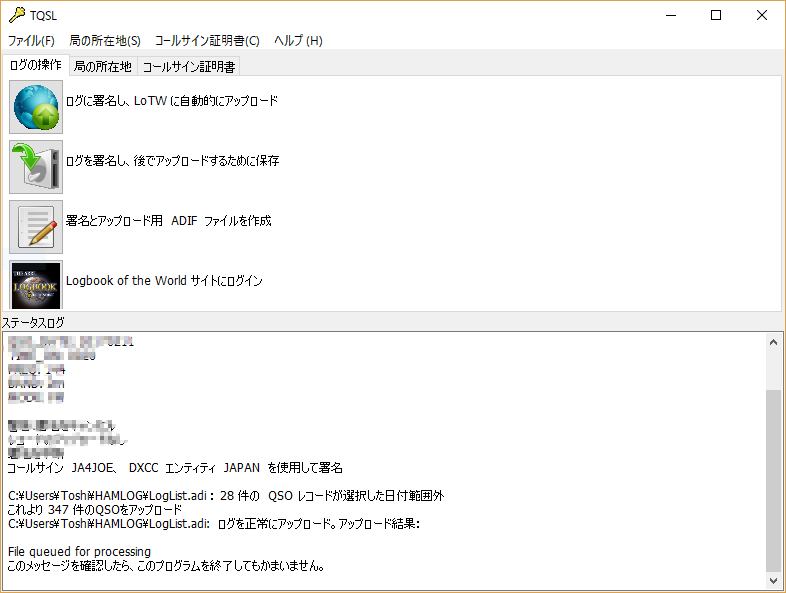Click the File queued for processing line
The height and width of the screenshot is (593, 786).
pyautogui.click(x=79, y=552)
